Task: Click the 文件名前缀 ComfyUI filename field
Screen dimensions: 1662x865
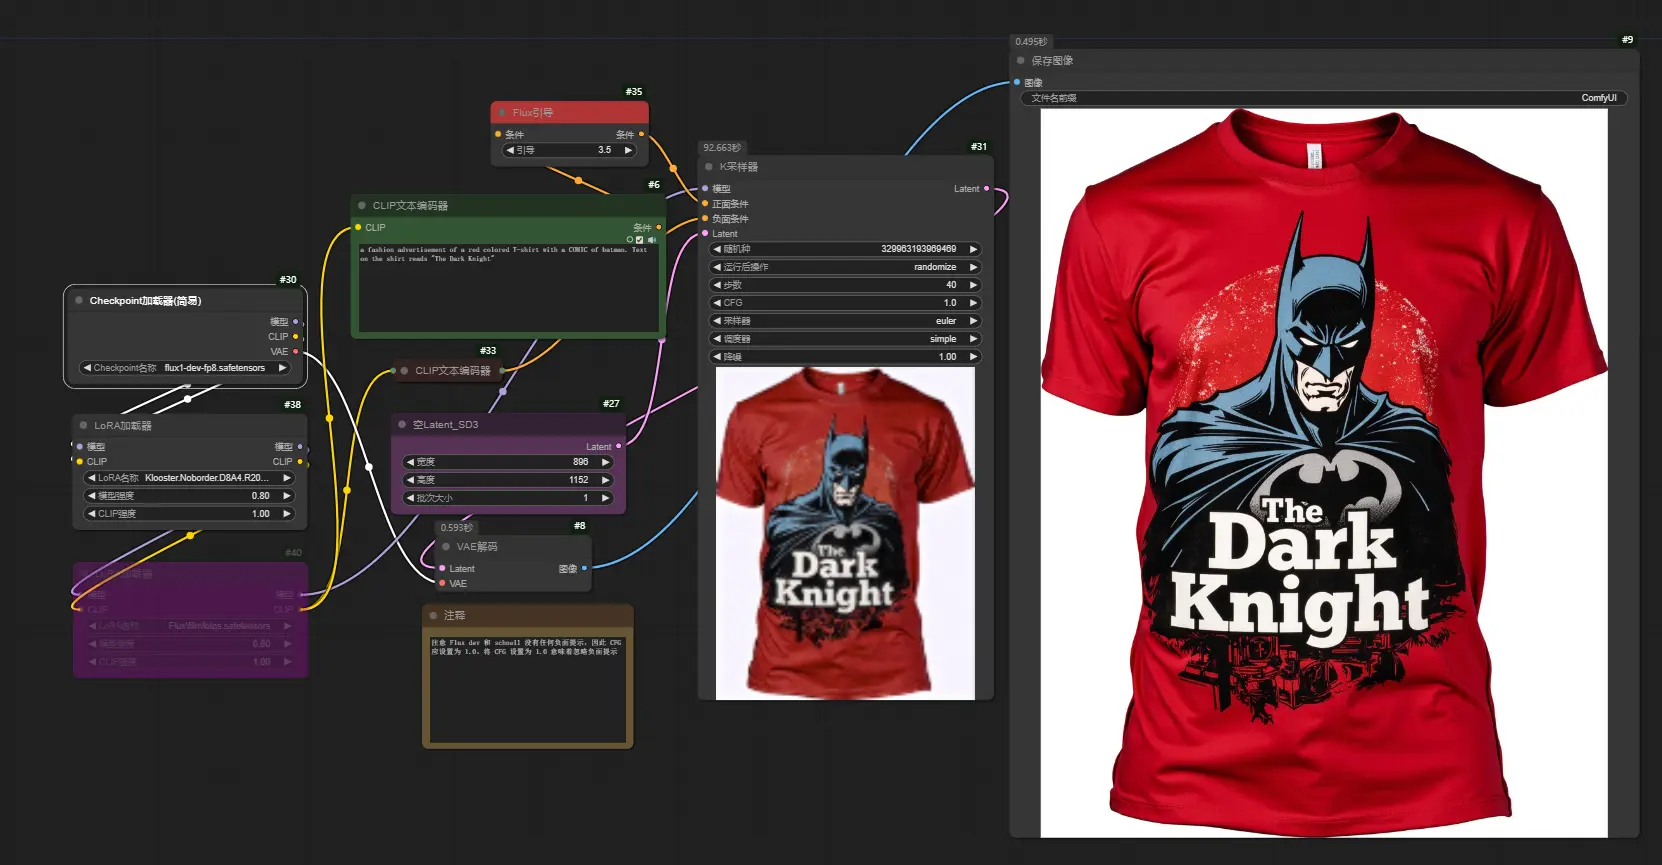Action: coord(1324,98)
